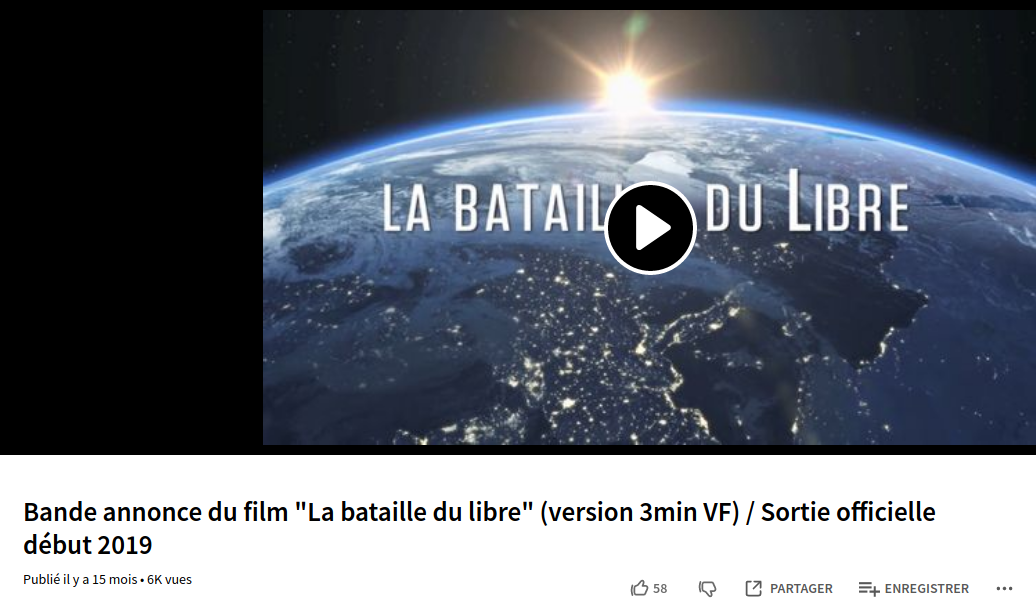
Task: Click the share arrow icon
Action: [753, 588]
